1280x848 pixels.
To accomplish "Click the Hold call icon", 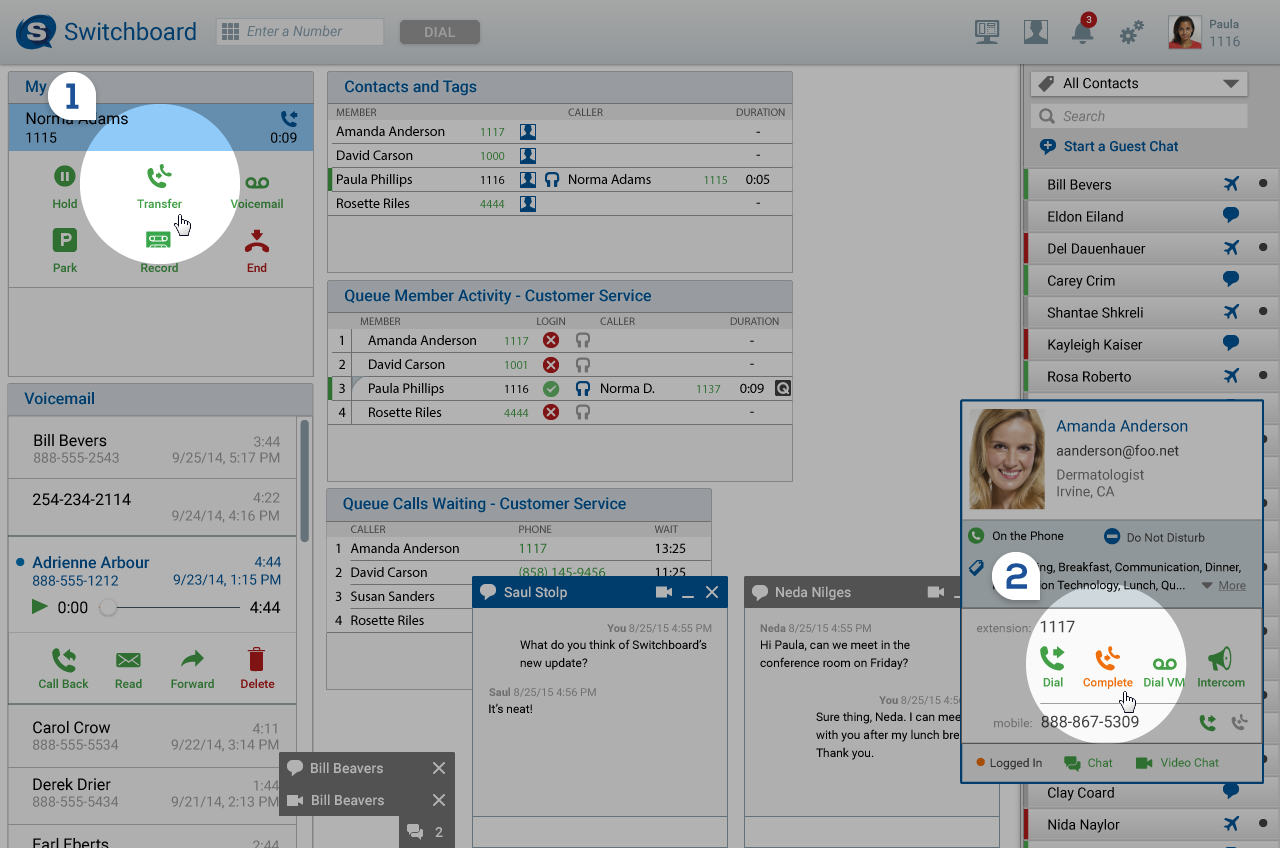I will coord(65,177).
